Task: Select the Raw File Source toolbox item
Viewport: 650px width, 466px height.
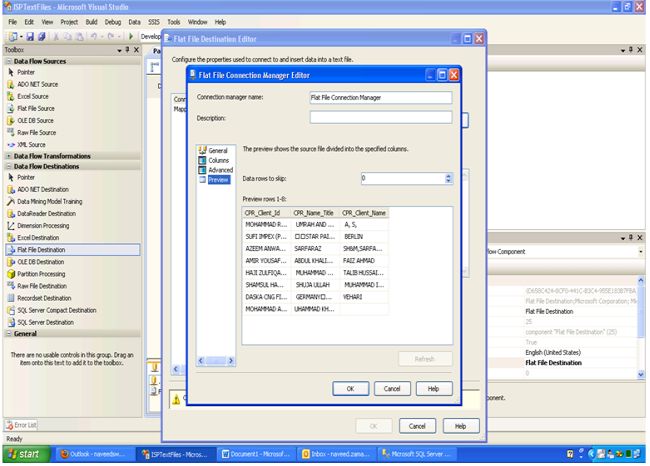Action: (x=36, y=132)
